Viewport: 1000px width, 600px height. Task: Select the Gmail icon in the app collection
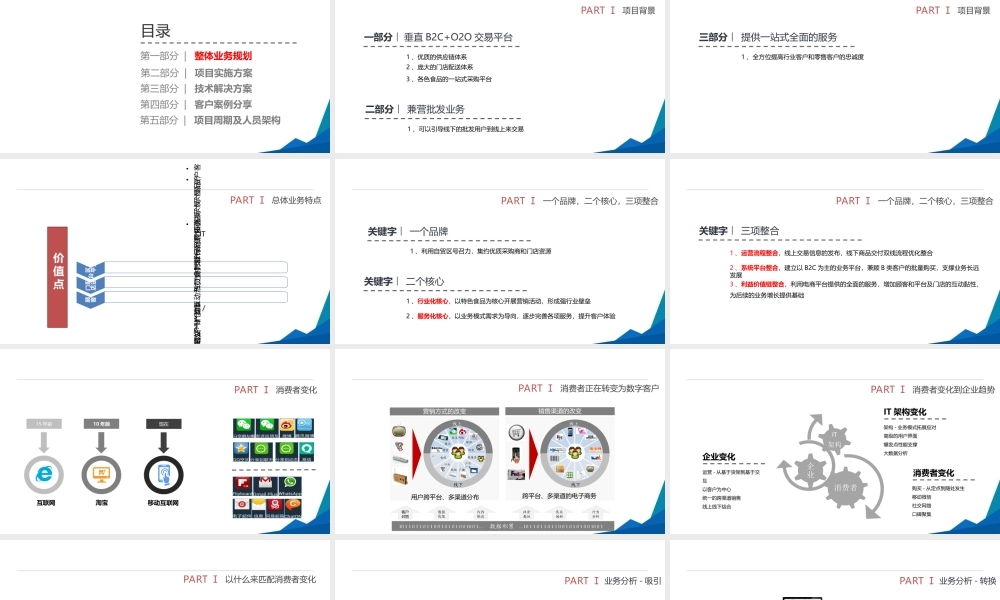tap(265, 482)
